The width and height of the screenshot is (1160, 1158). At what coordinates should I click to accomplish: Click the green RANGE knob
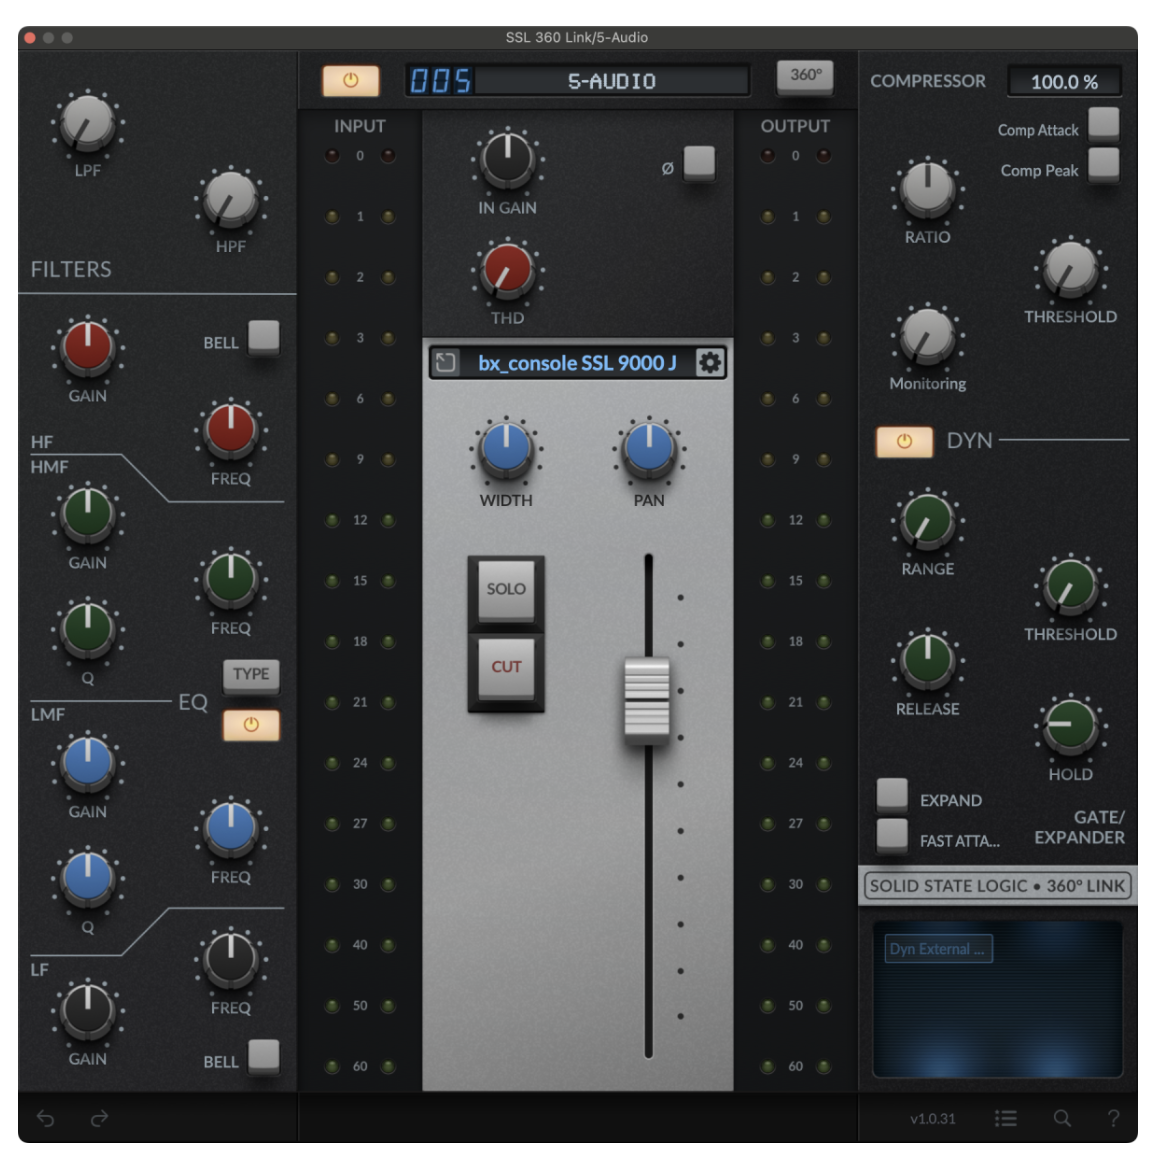click(x=927, y=522)
